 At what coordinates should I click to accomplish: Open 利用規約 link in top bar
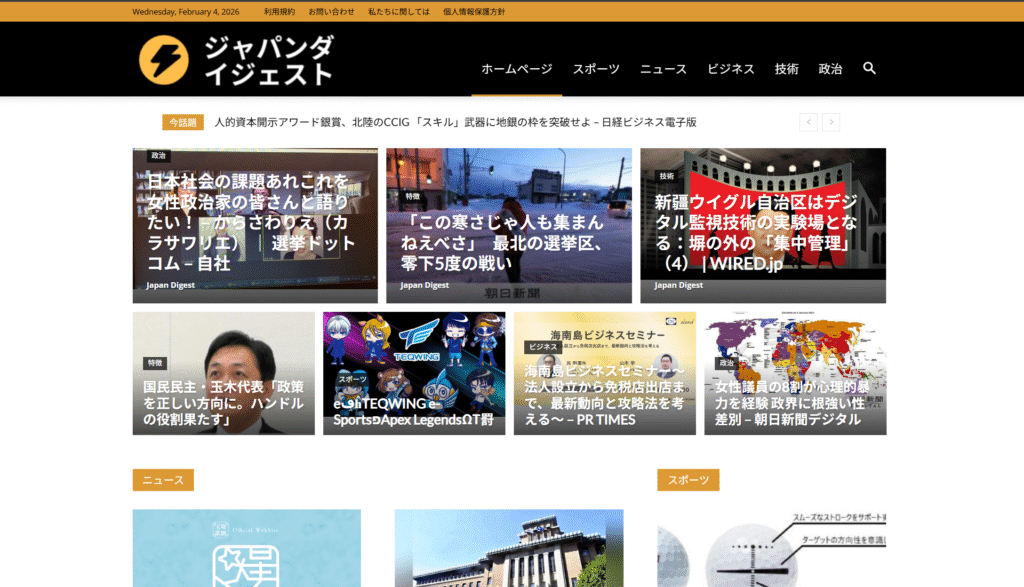click(x=279, y=12)
